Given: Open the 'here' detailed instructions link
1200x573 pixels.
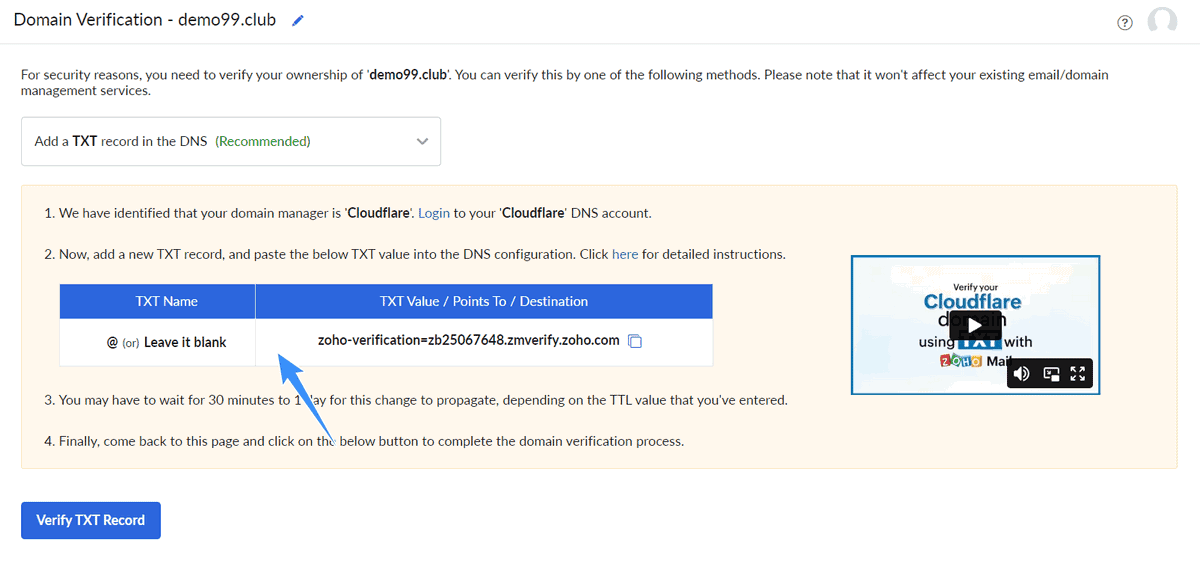Looking at the screenshot, I should 625,254.
